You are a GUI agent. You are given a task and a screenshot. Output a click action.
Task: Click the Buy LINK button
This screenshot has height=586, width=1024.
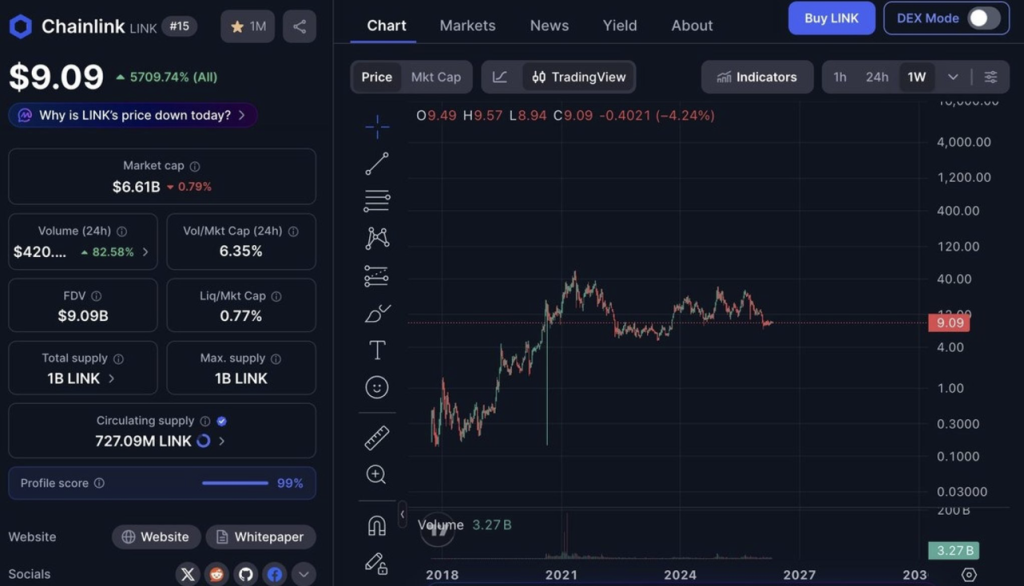pos(831,18)
